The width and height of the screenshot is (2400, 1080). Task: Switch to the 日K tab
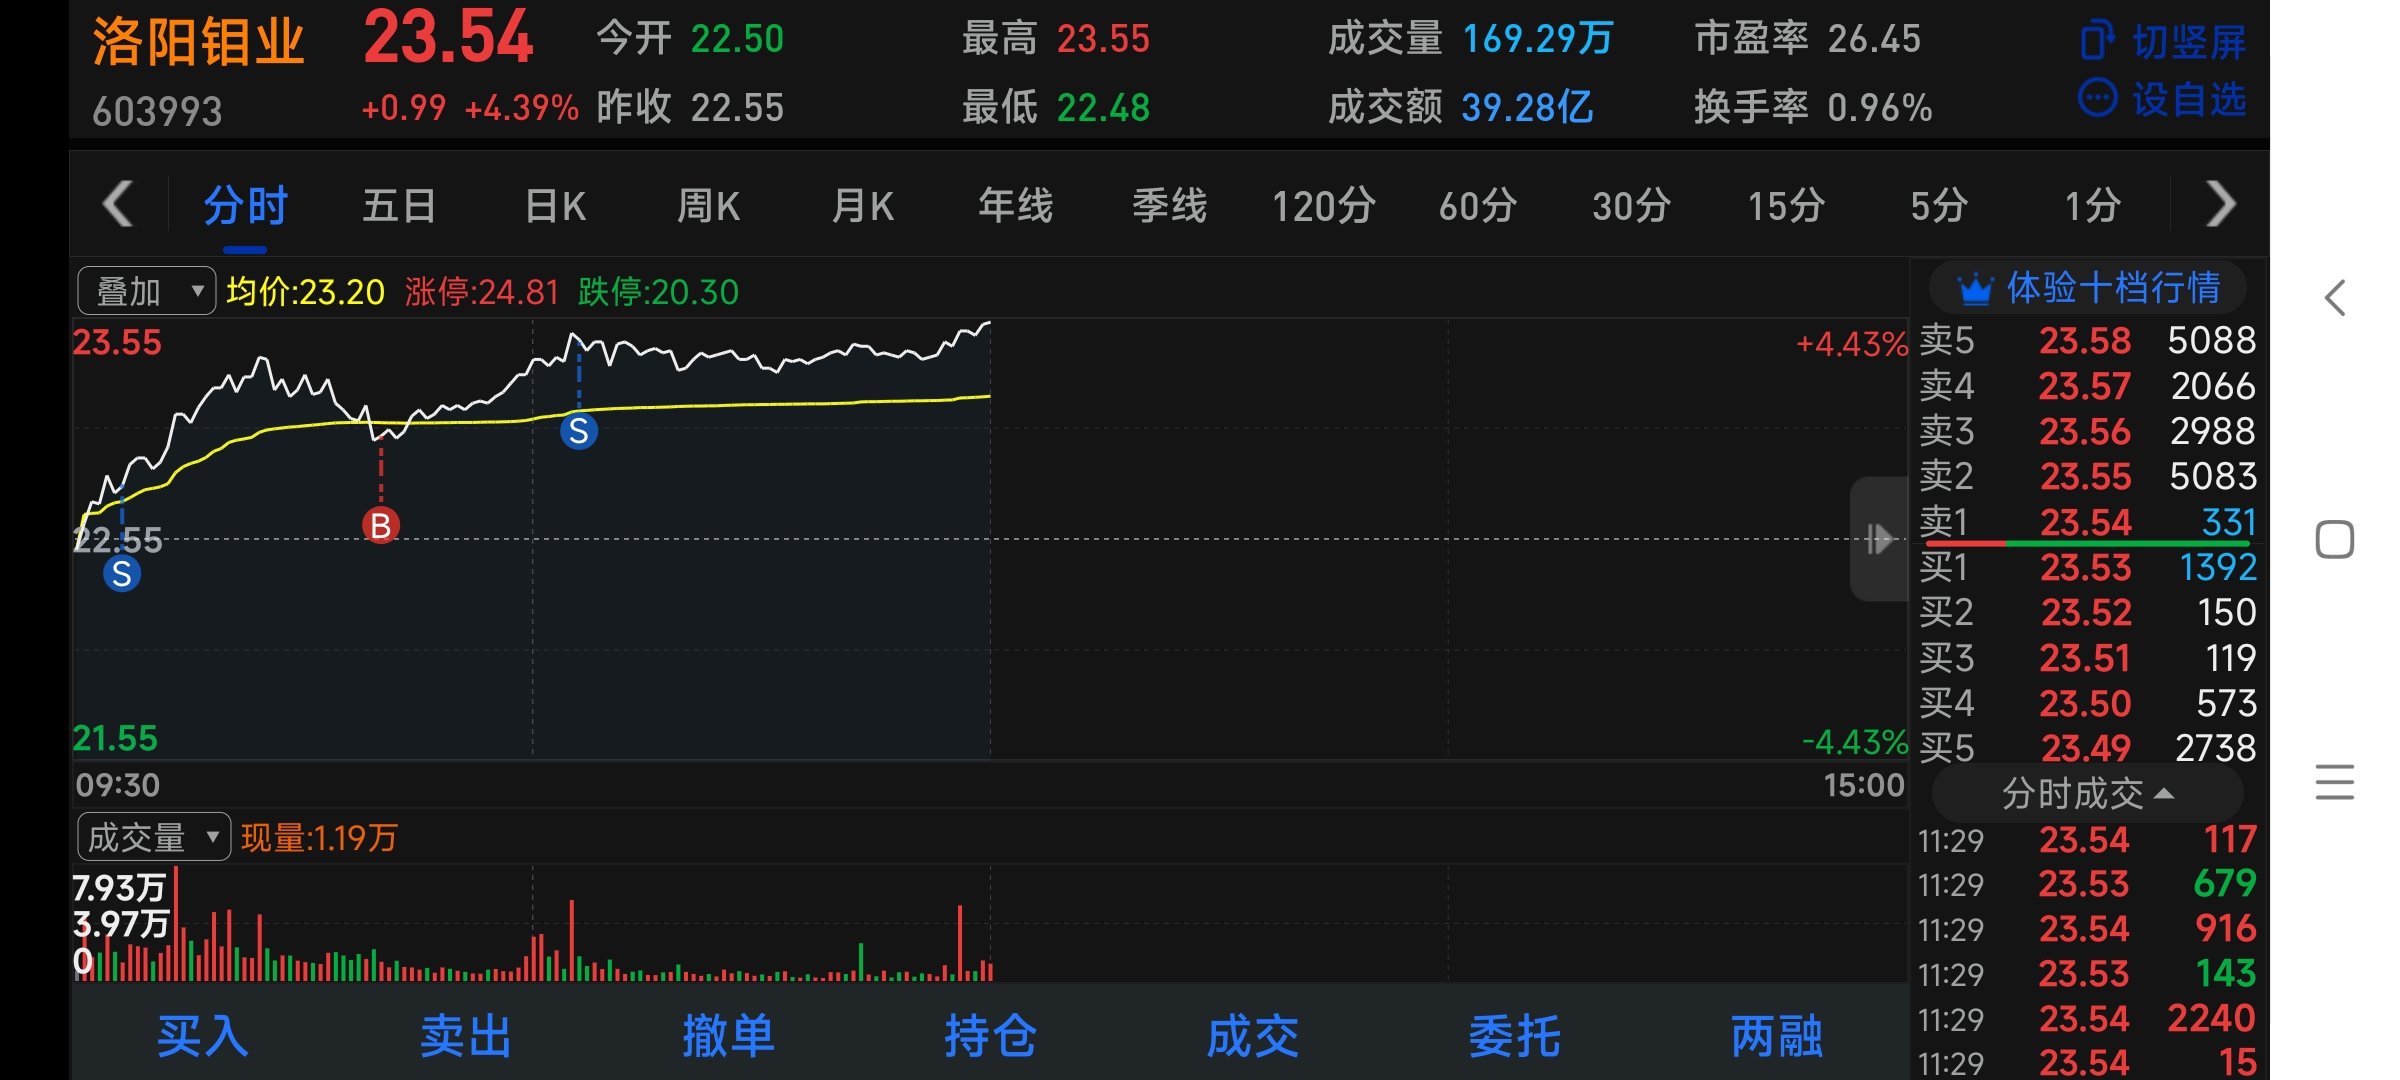point(555,206)
